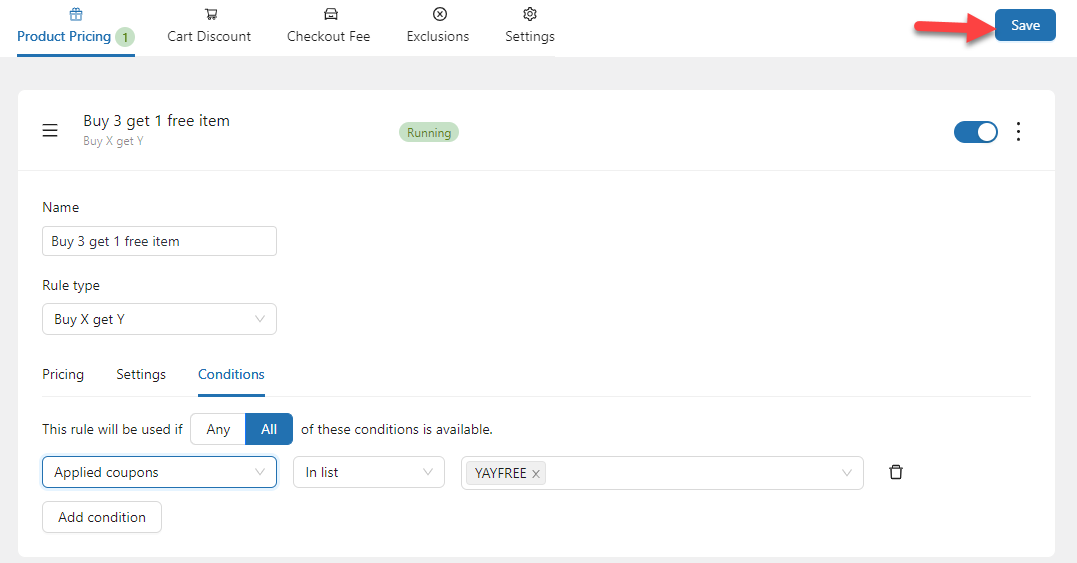
Task: Select Any conditions match option
Action: (218, 429)
